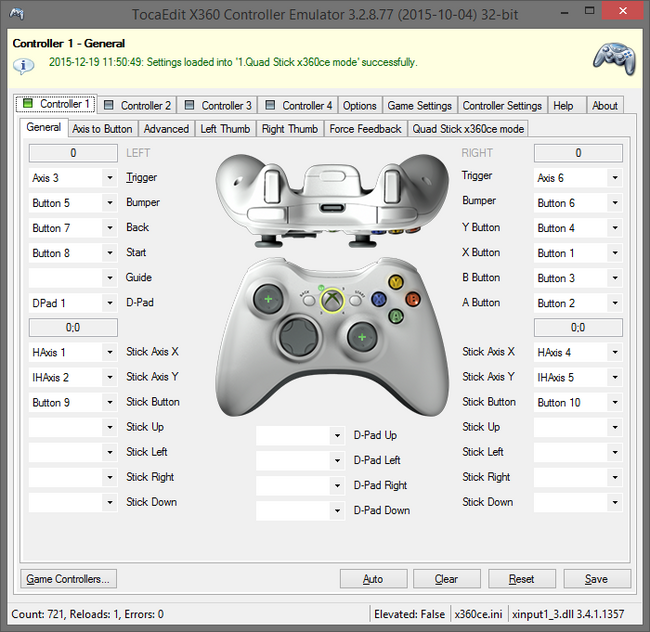Open the D-Pad Down dropdown
This screenshot has width=650, height=632.
click(337, 511)
